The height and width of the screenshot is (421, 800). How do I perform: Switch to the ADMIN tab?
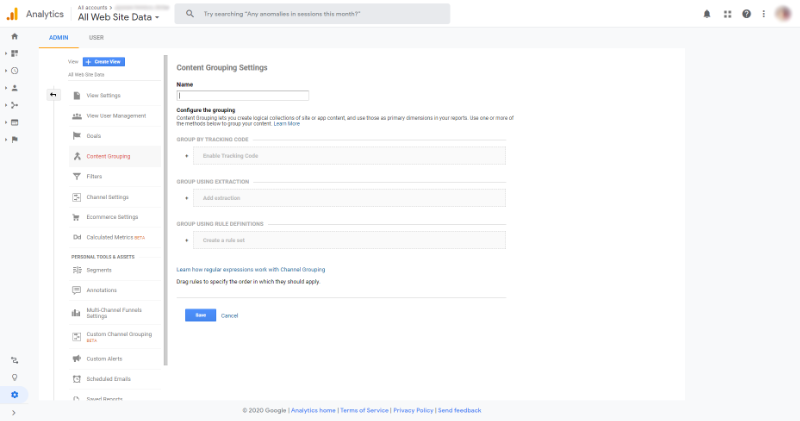click(x=59, y=38)
